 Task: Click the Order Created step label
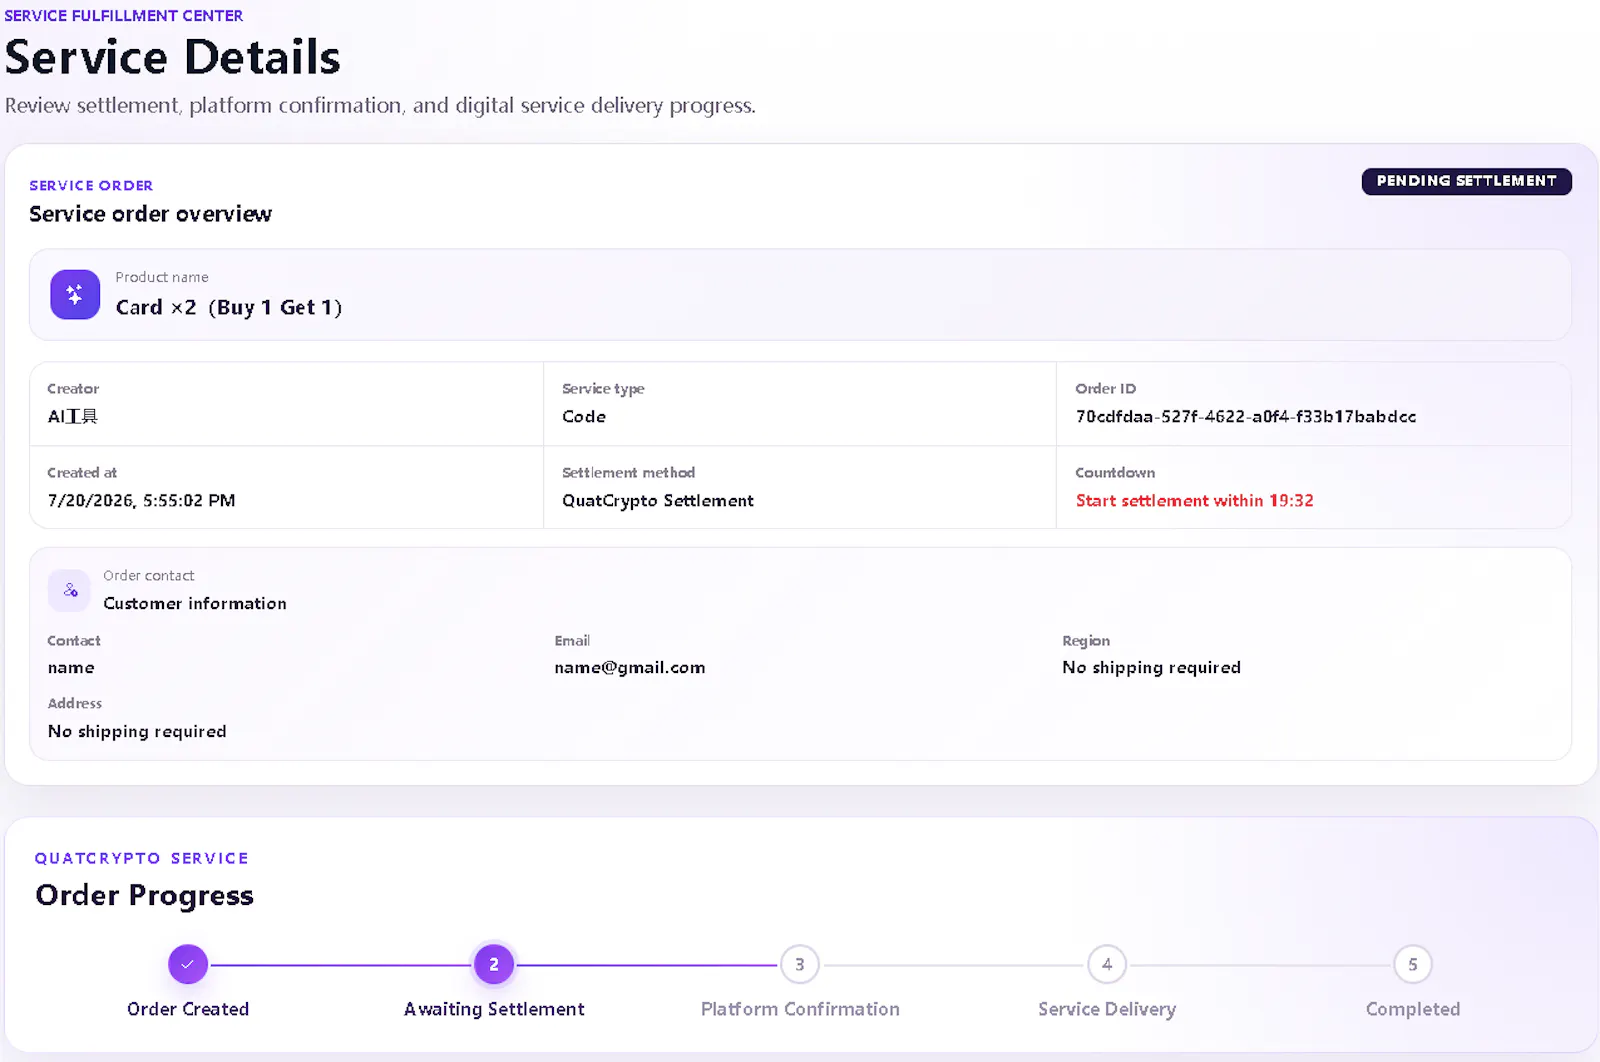click(188, 1009)
